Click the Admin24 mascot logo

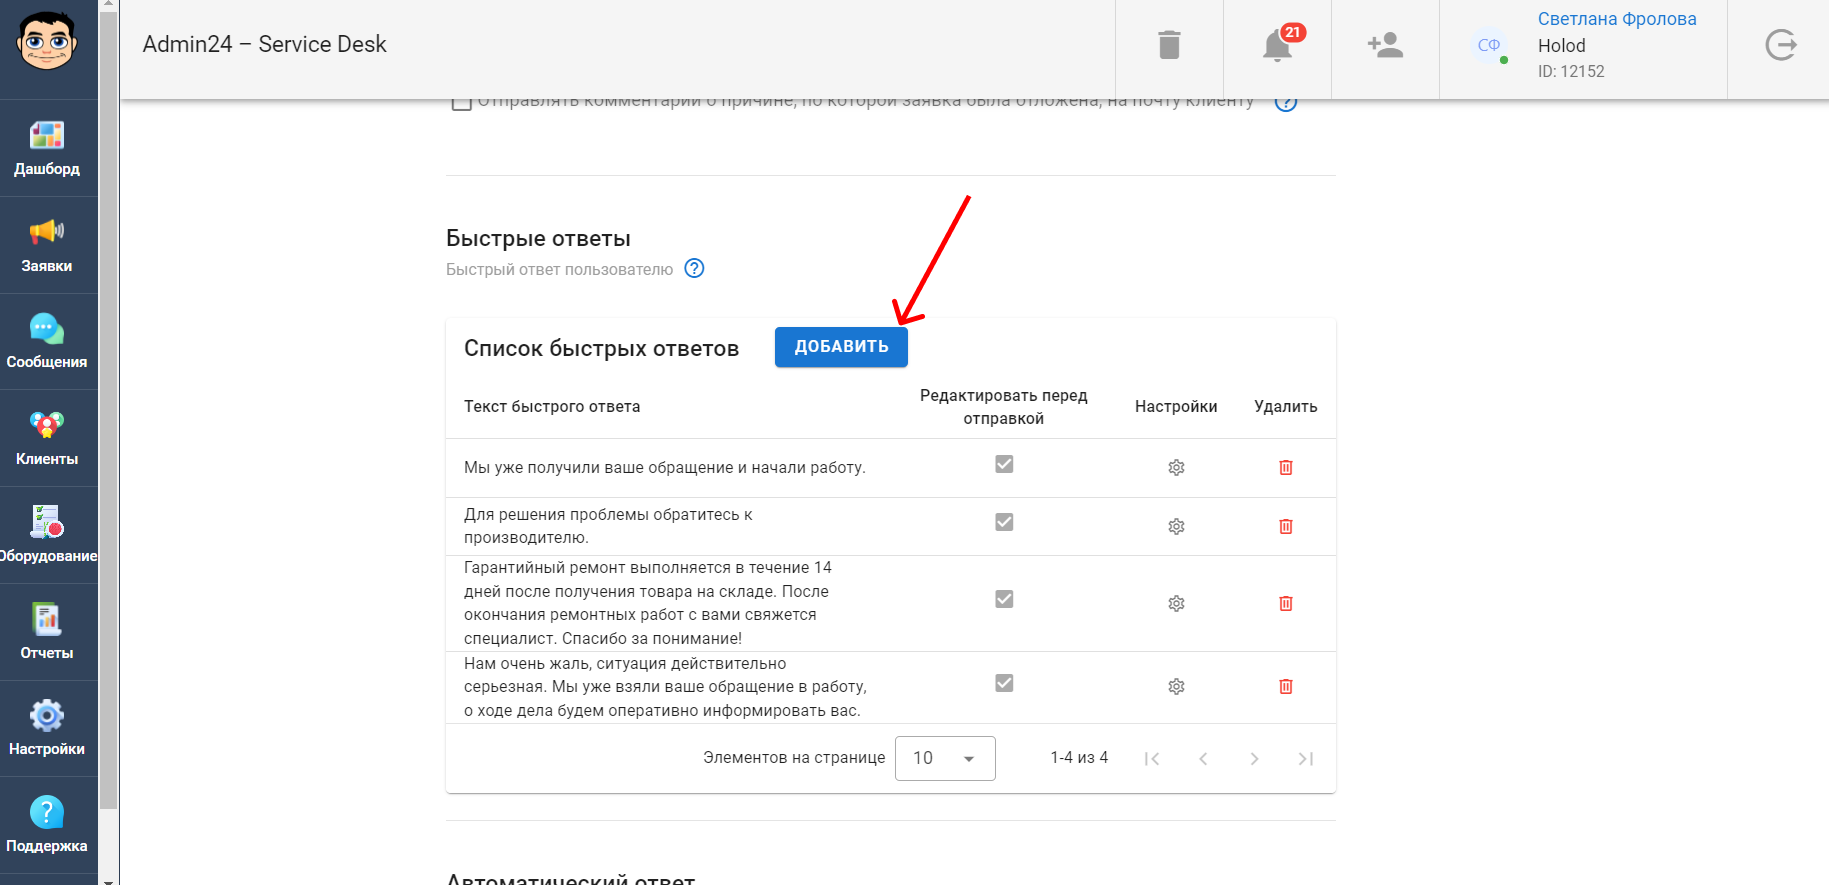click(47, 43)
